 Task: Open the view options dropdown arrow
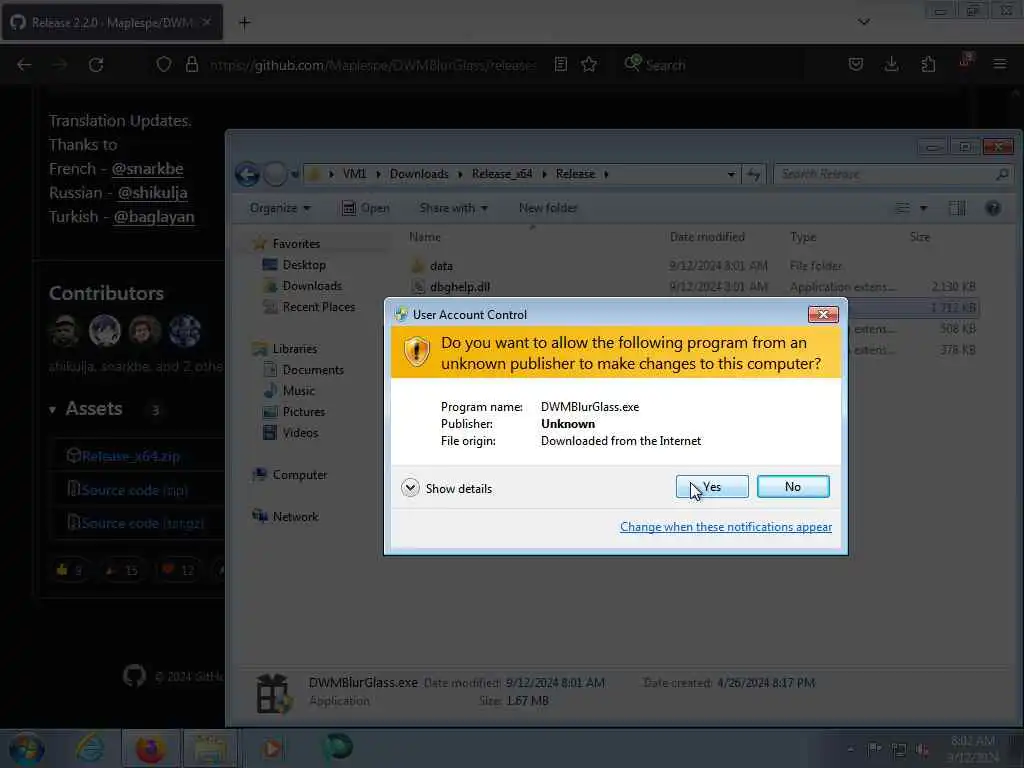(923, 208)
